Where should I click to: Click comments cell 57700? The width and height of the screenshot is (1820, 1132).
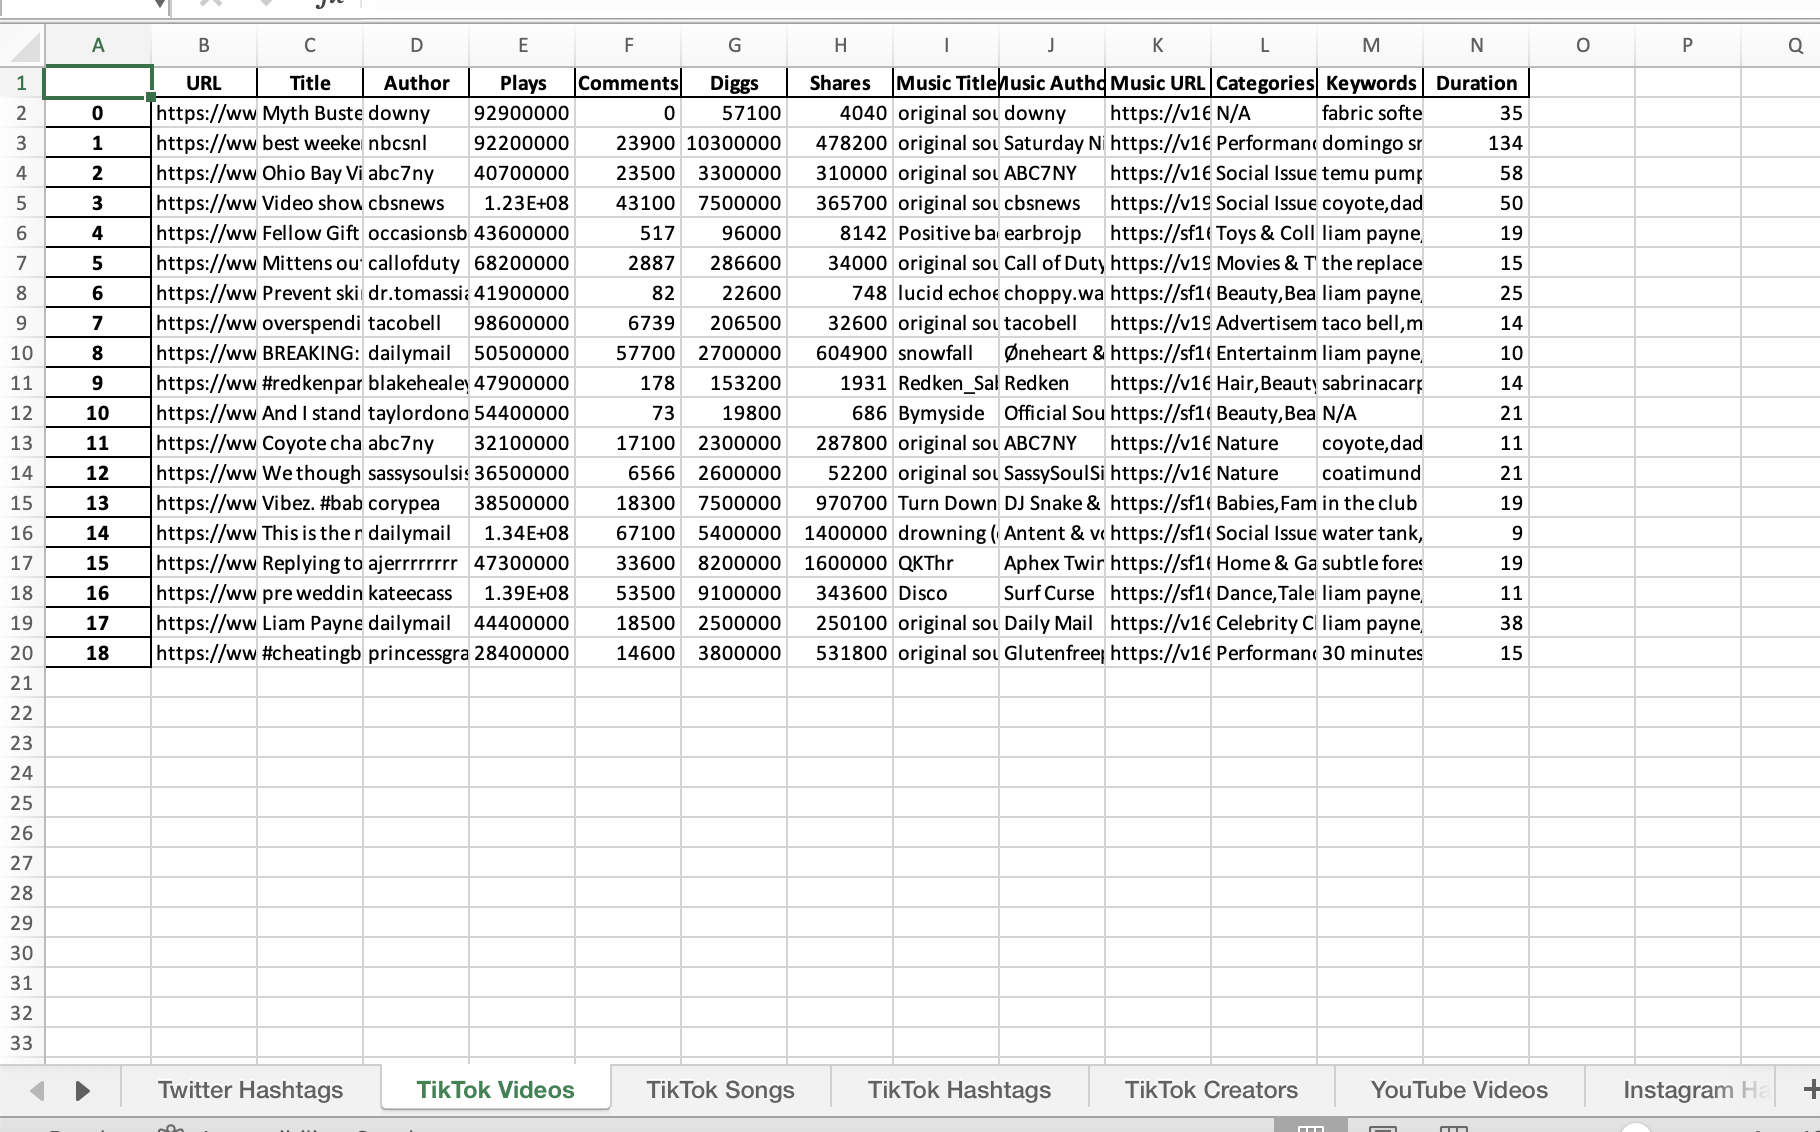pyautogui.click(x=628, y=353)
